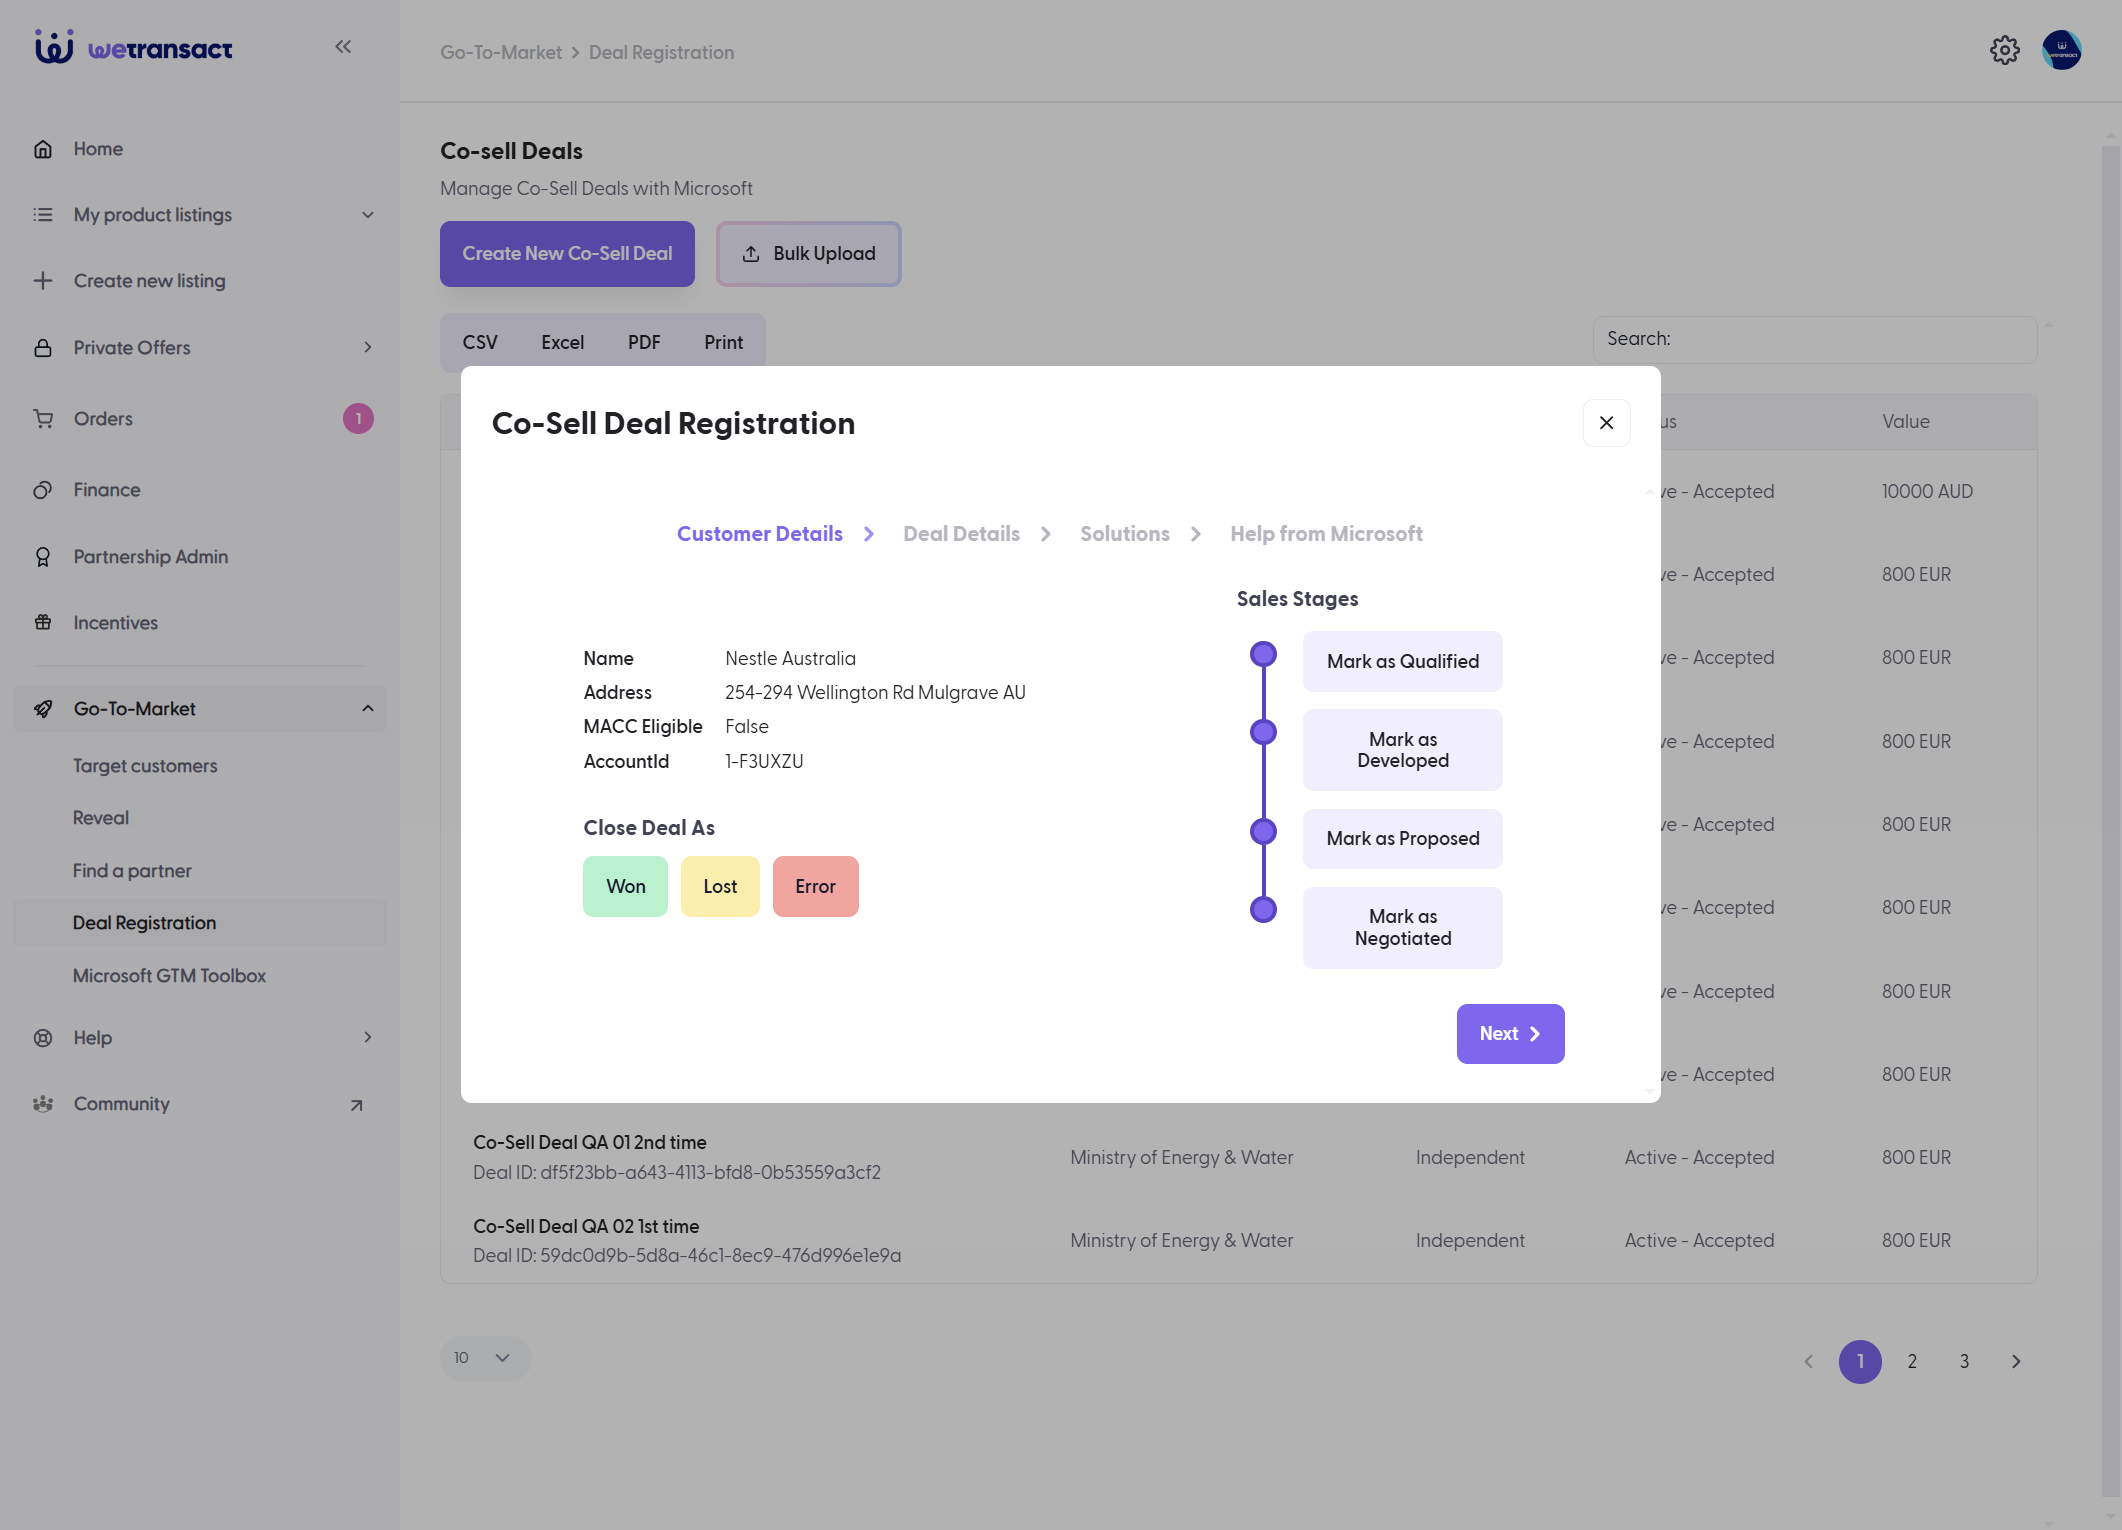
Task: Mark the deal as Qualified
Action: point(1402,662)
